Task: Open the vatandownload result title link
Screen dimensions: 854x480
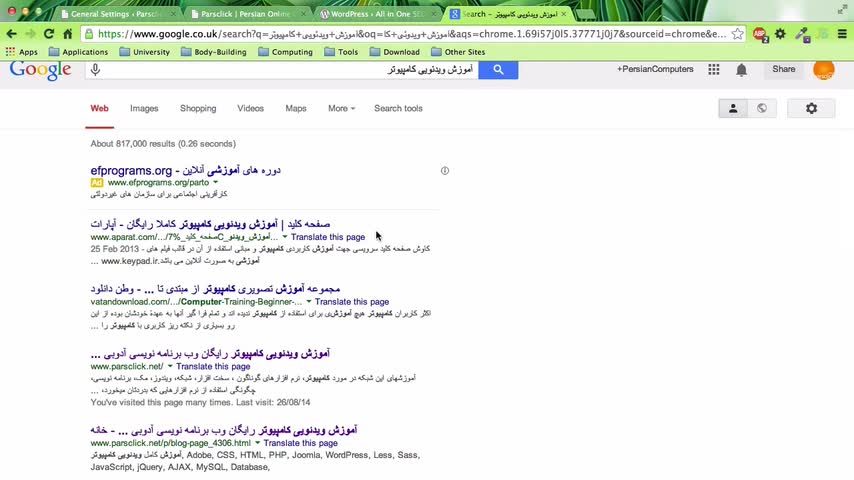Action: 215,289
